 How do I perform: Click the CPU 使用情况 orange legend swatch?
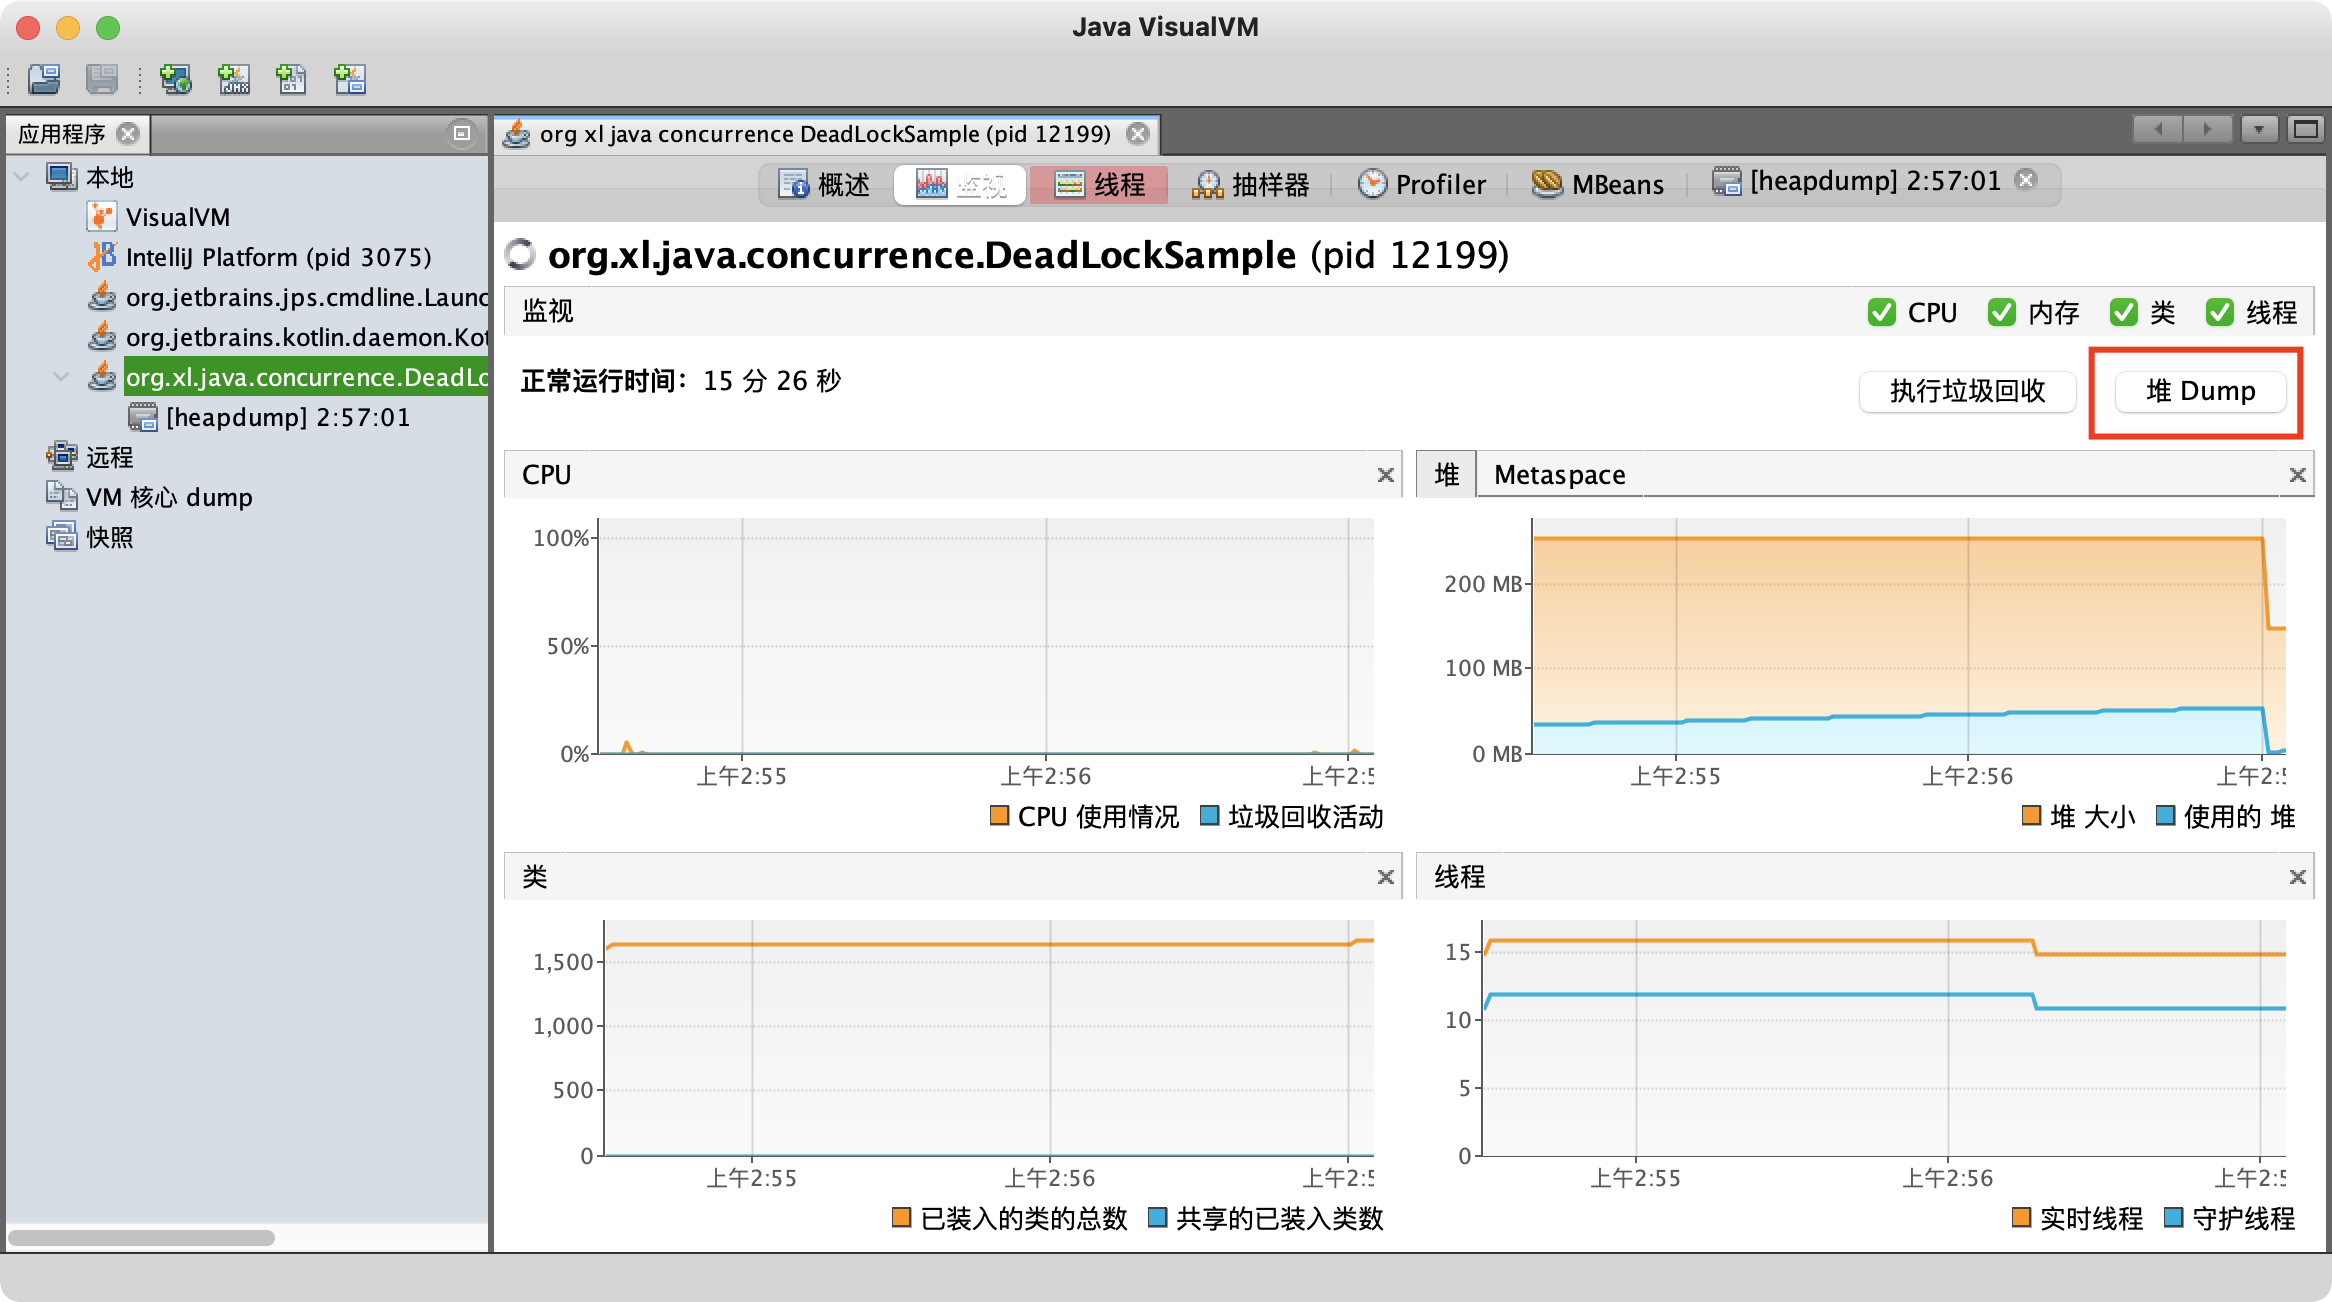pos(999,816)
